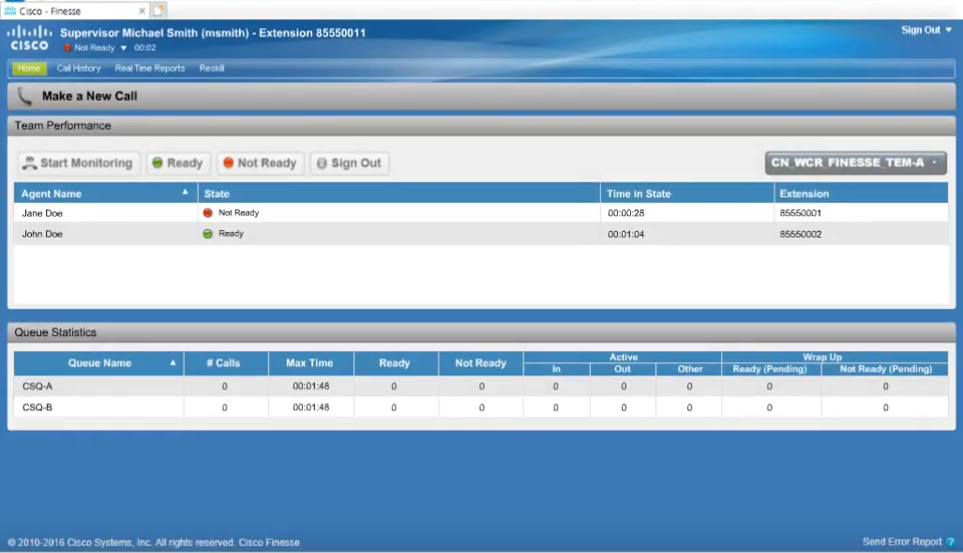This screenshot has width=963, height=553.
Task: Click the Max Time column header
Action: pos(311,363)
